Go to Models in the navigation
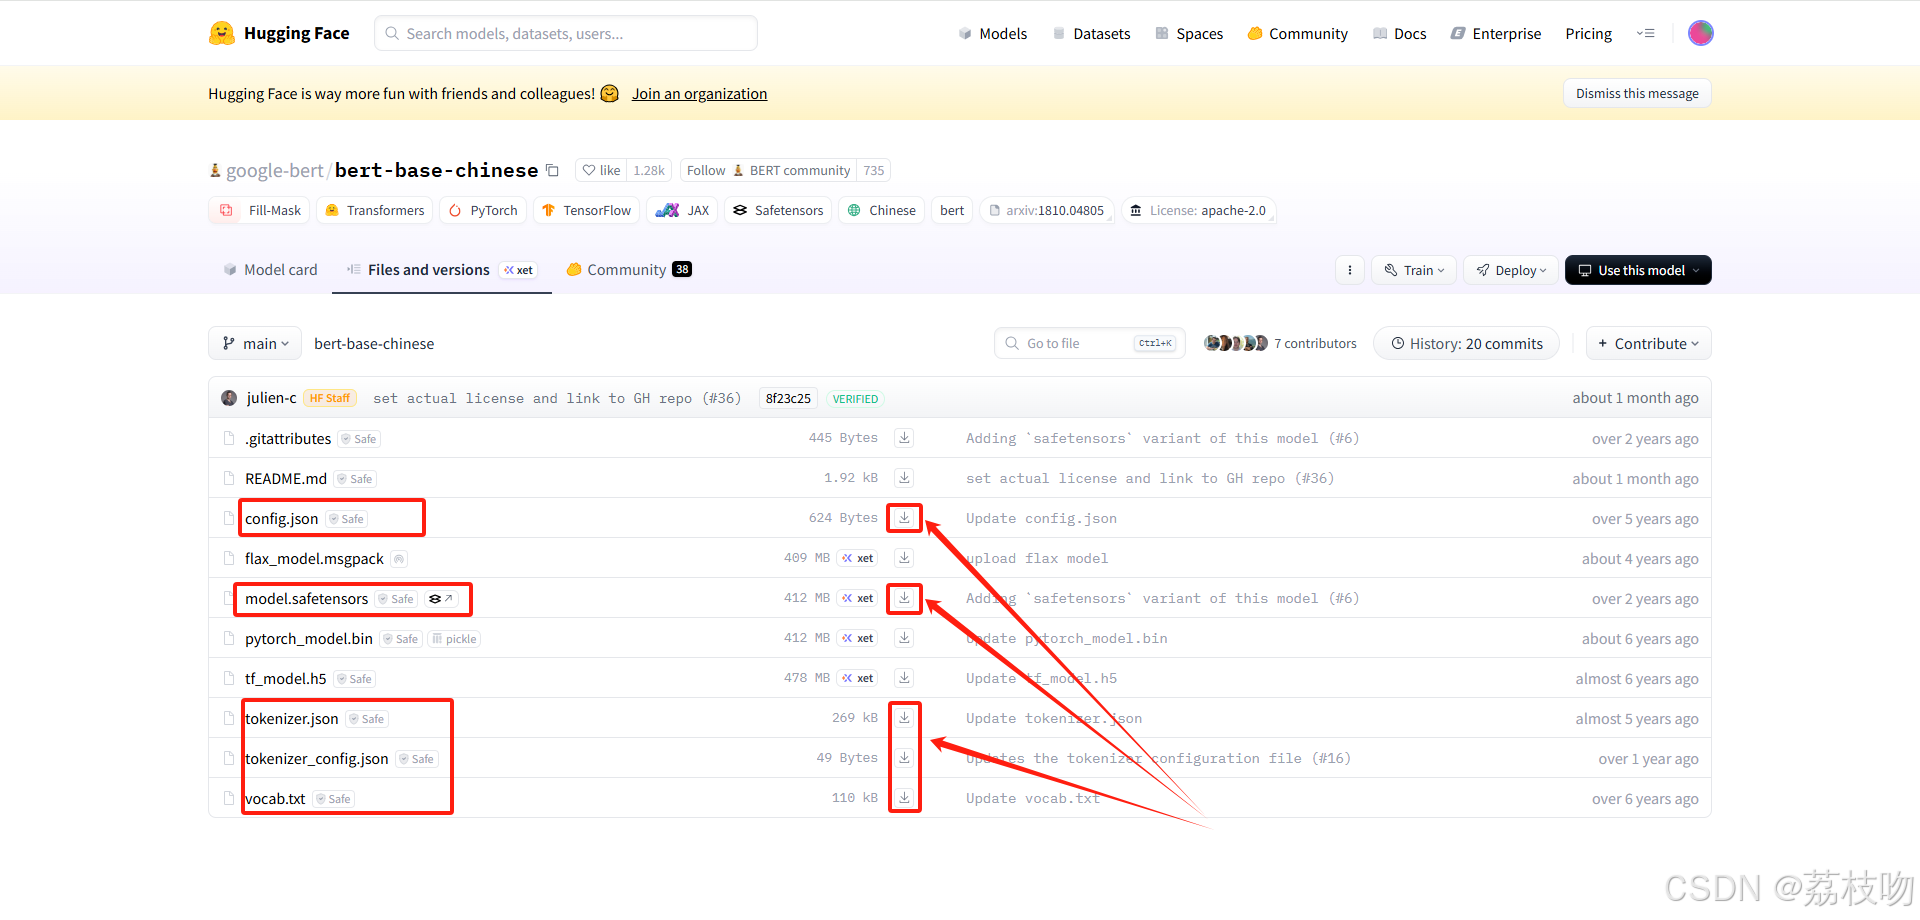Image resolution: width=1920 pixels, height=920 pixels. coord(993,33)
